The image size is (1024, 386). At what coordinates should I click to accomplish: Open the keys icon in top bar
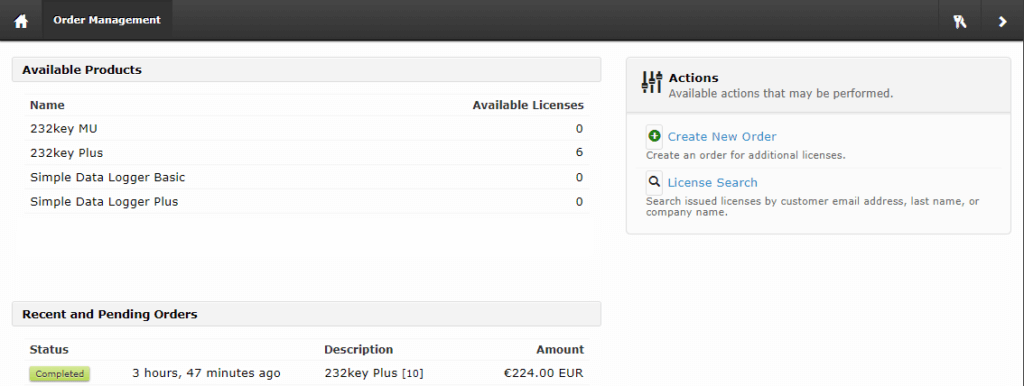click(x=959, y=21)
